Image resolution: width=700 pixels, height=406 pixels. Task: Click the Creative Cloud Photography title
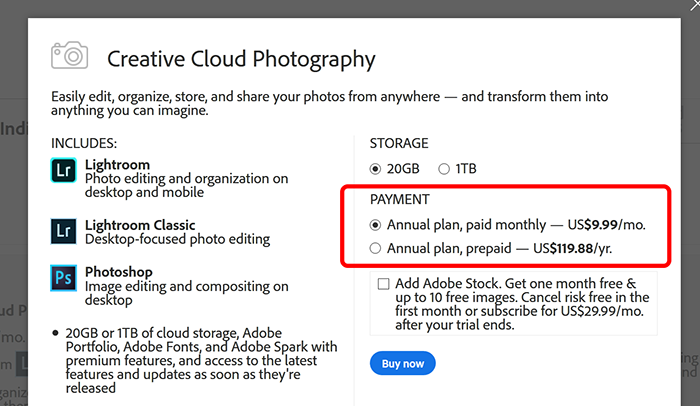[241, 59]
